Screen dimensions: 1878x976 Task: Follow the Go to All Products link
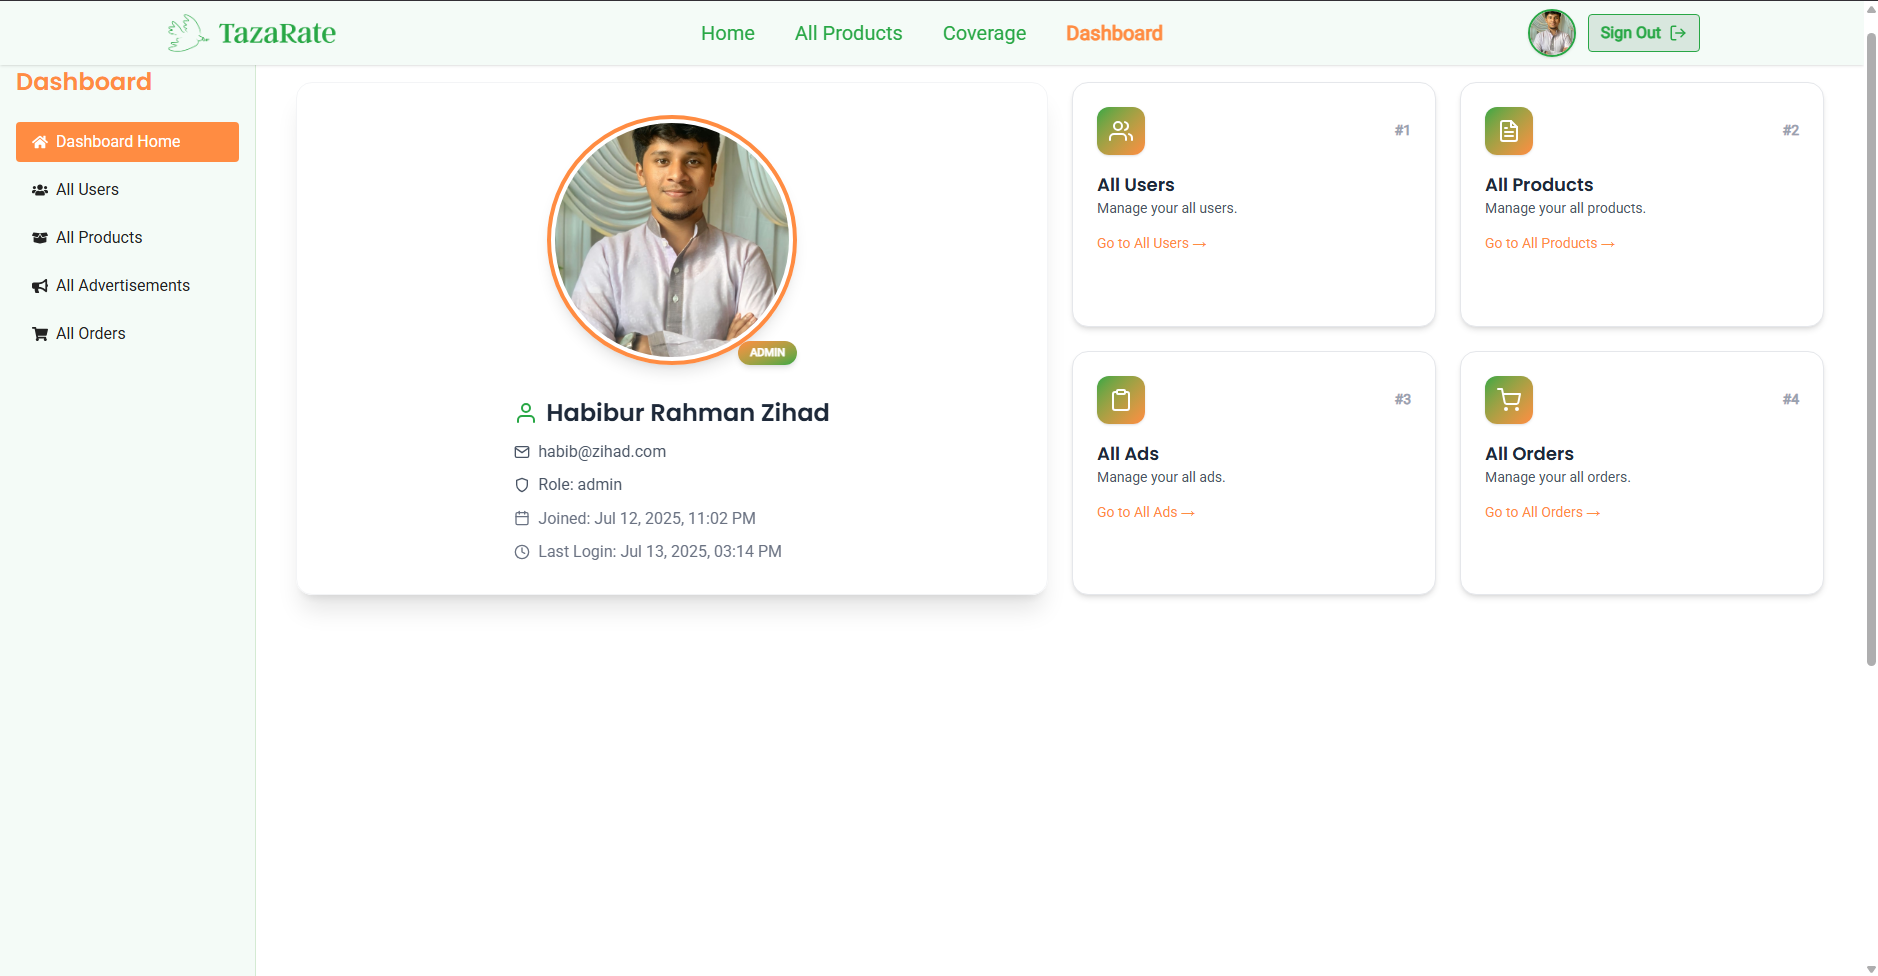tap(1550, 243)
